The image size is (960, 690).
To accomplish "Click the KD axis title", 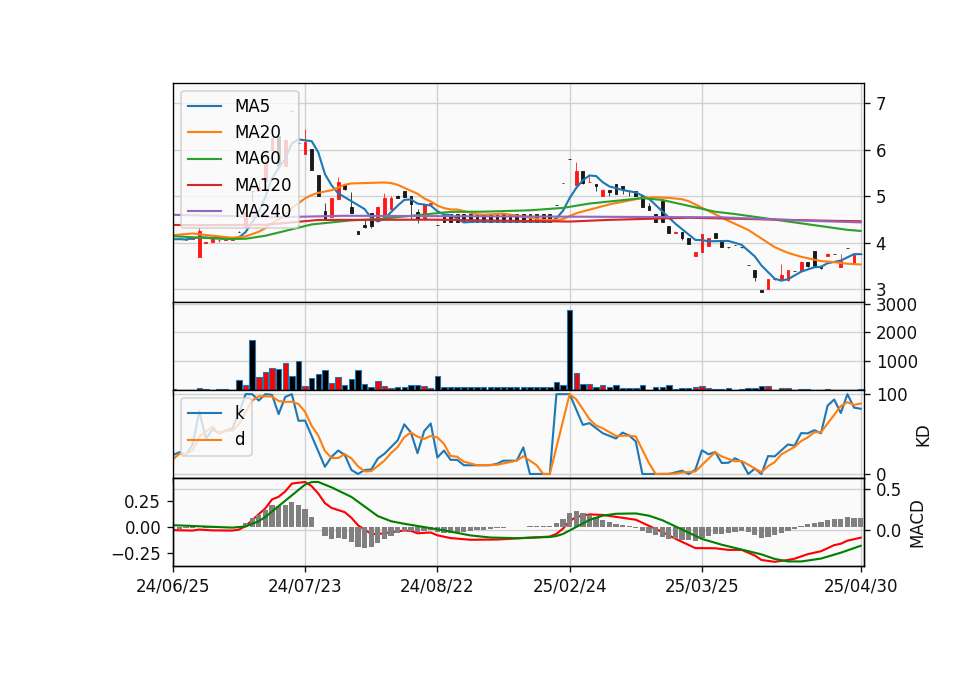I will (922, 436).
